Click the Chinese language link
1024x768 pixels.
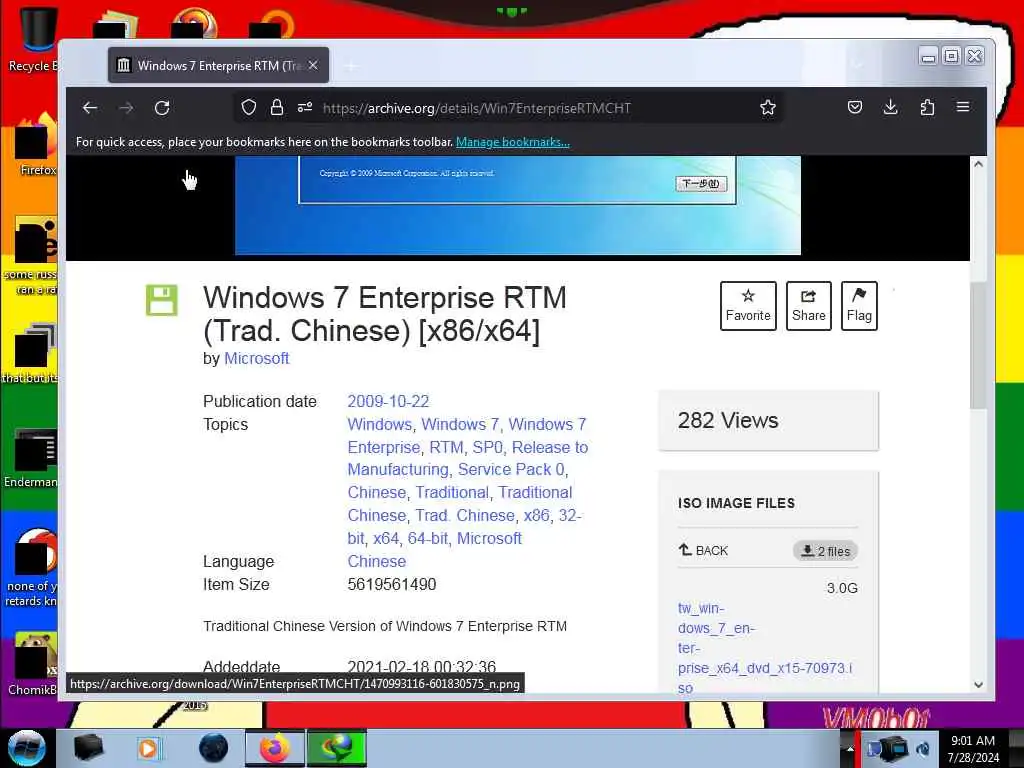coord(377,562)
